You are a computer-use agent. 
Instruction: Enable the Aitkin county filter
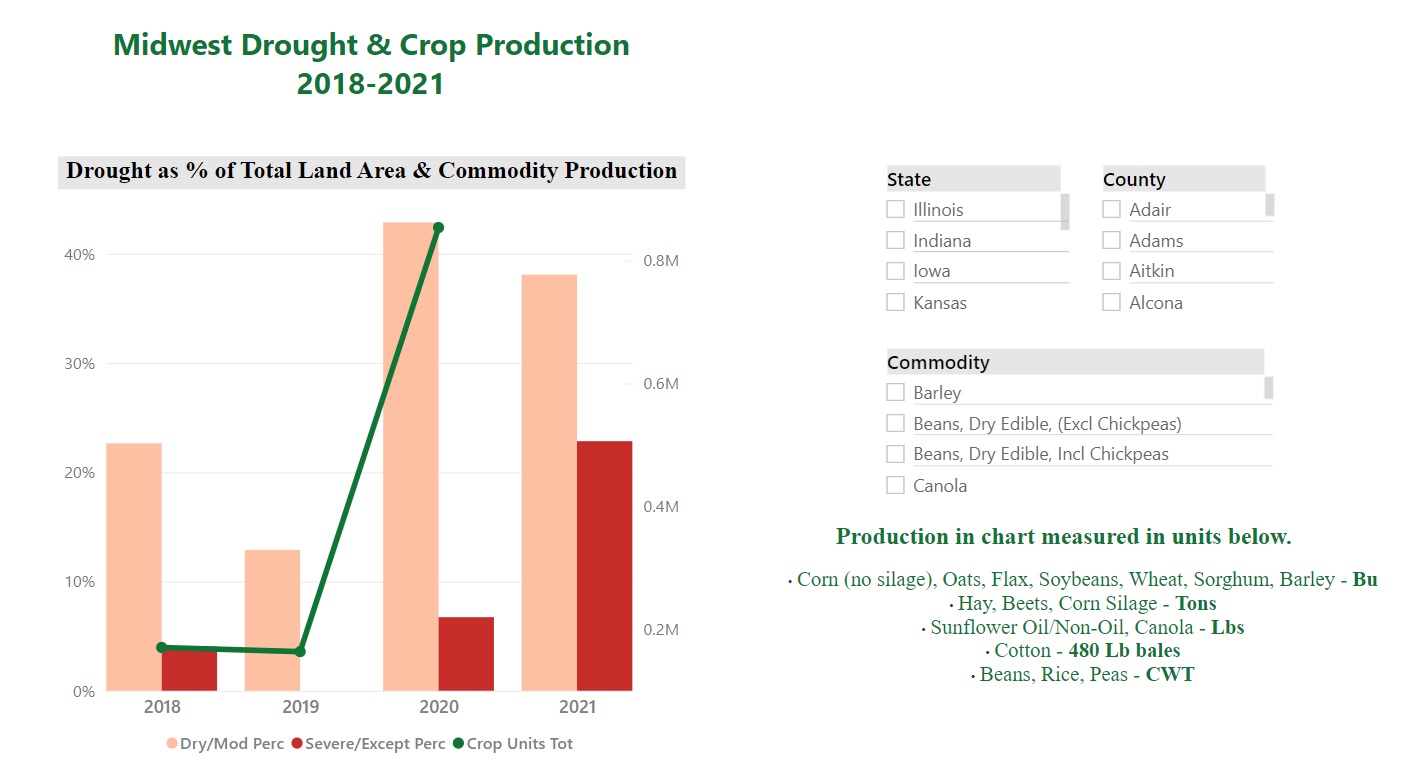(x=1111, y=270)
